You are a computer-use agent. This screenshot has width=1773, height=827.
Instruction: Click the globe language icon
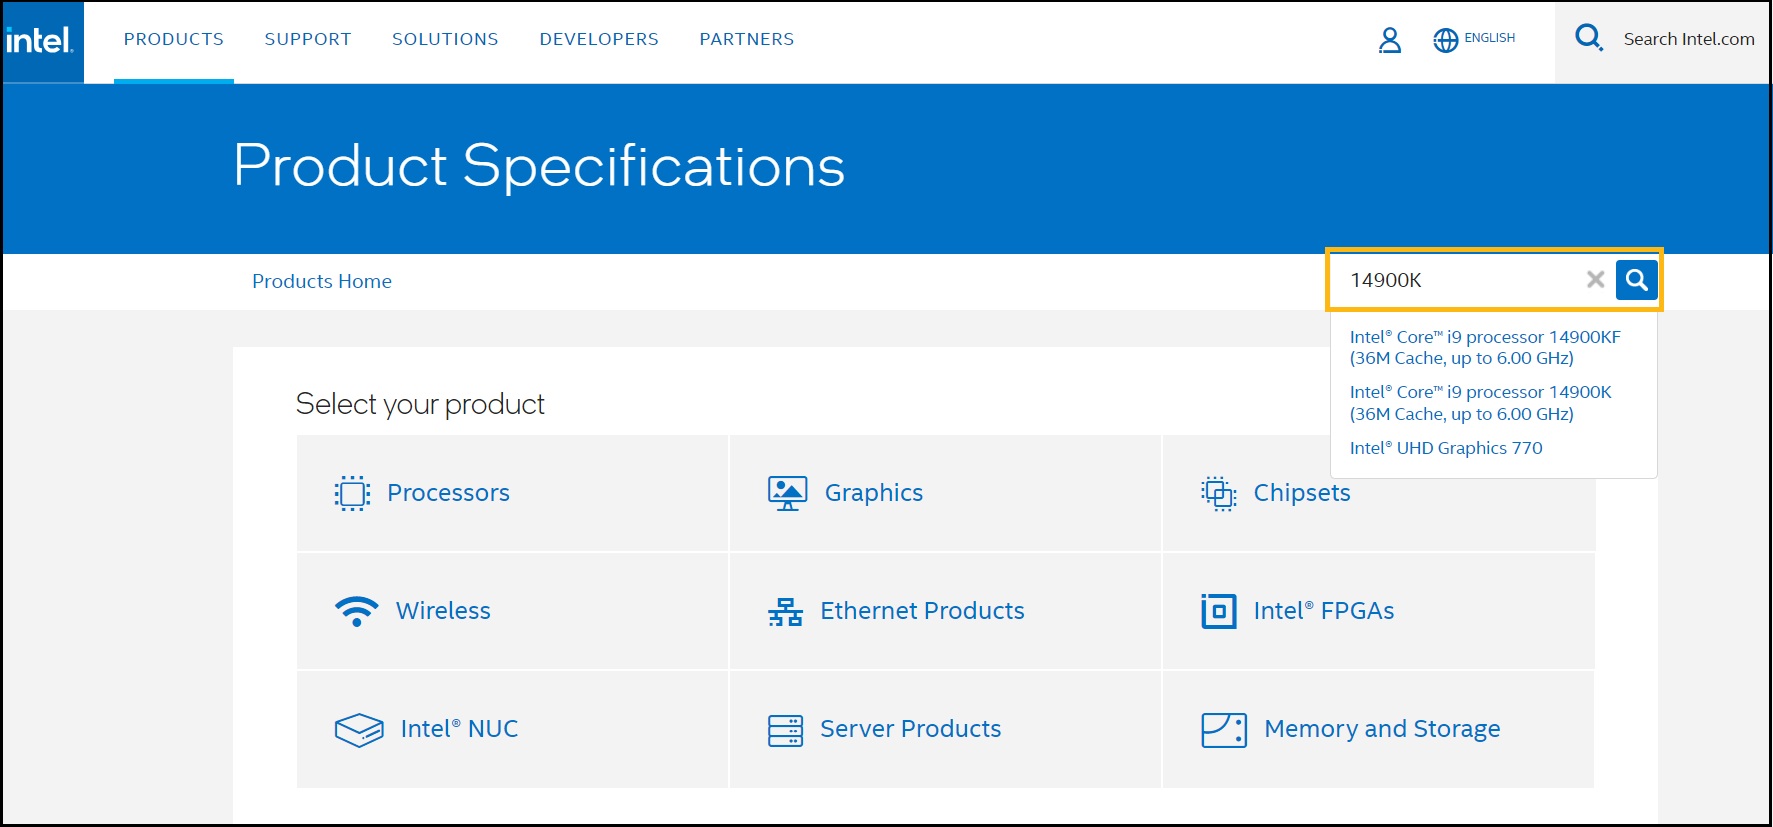pyautogui.click(x=1445, y=40)
